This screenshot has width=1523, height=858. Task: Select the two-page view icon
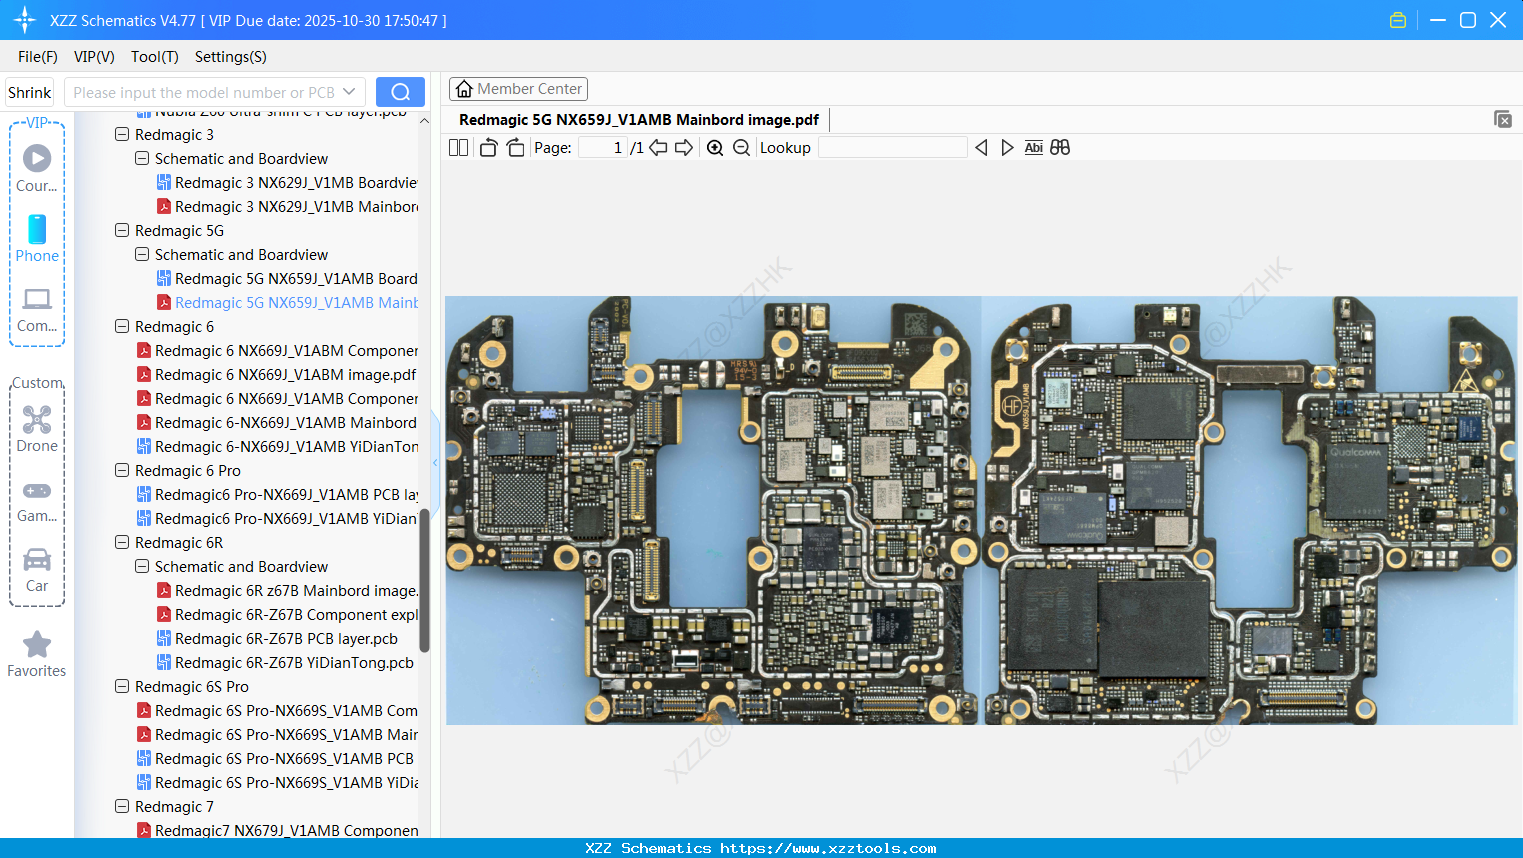click(457, 147)
